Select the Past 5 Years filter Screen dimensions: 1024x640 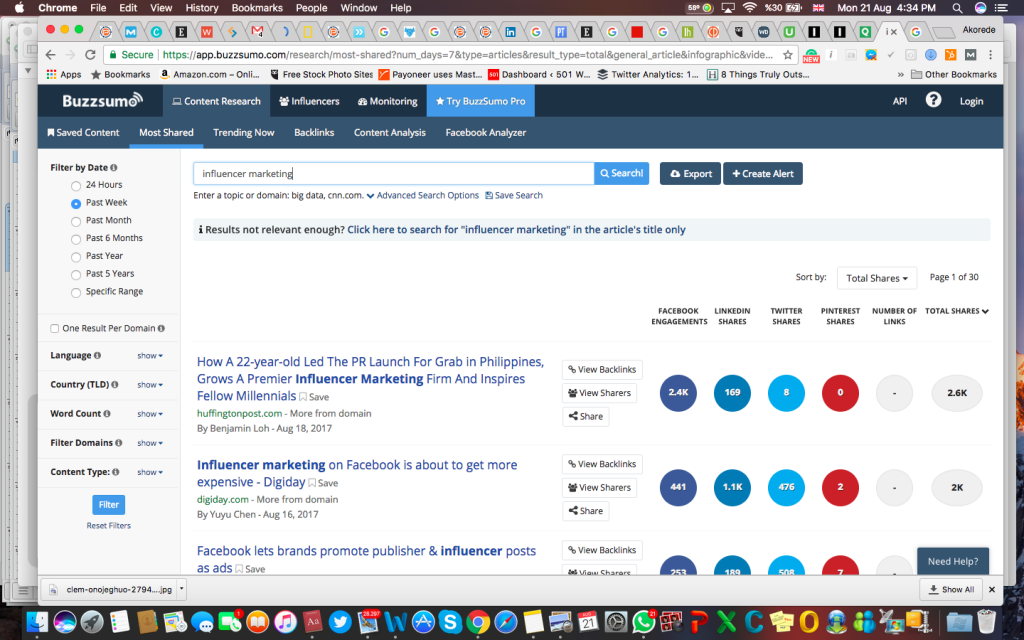[76, 274]
